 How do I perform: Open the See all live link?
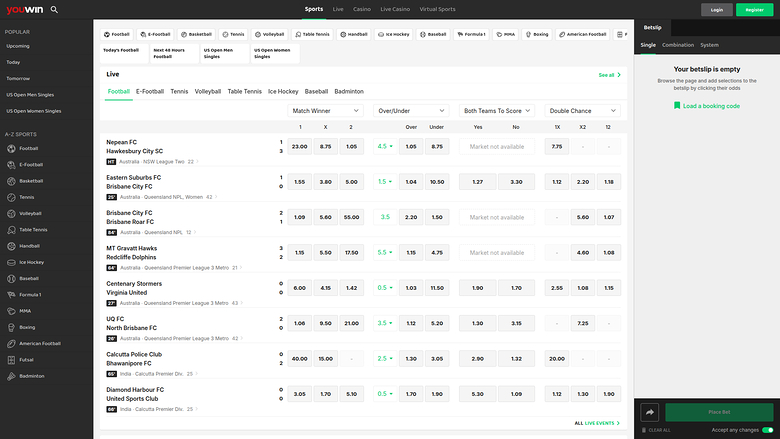tap(609, 75)
